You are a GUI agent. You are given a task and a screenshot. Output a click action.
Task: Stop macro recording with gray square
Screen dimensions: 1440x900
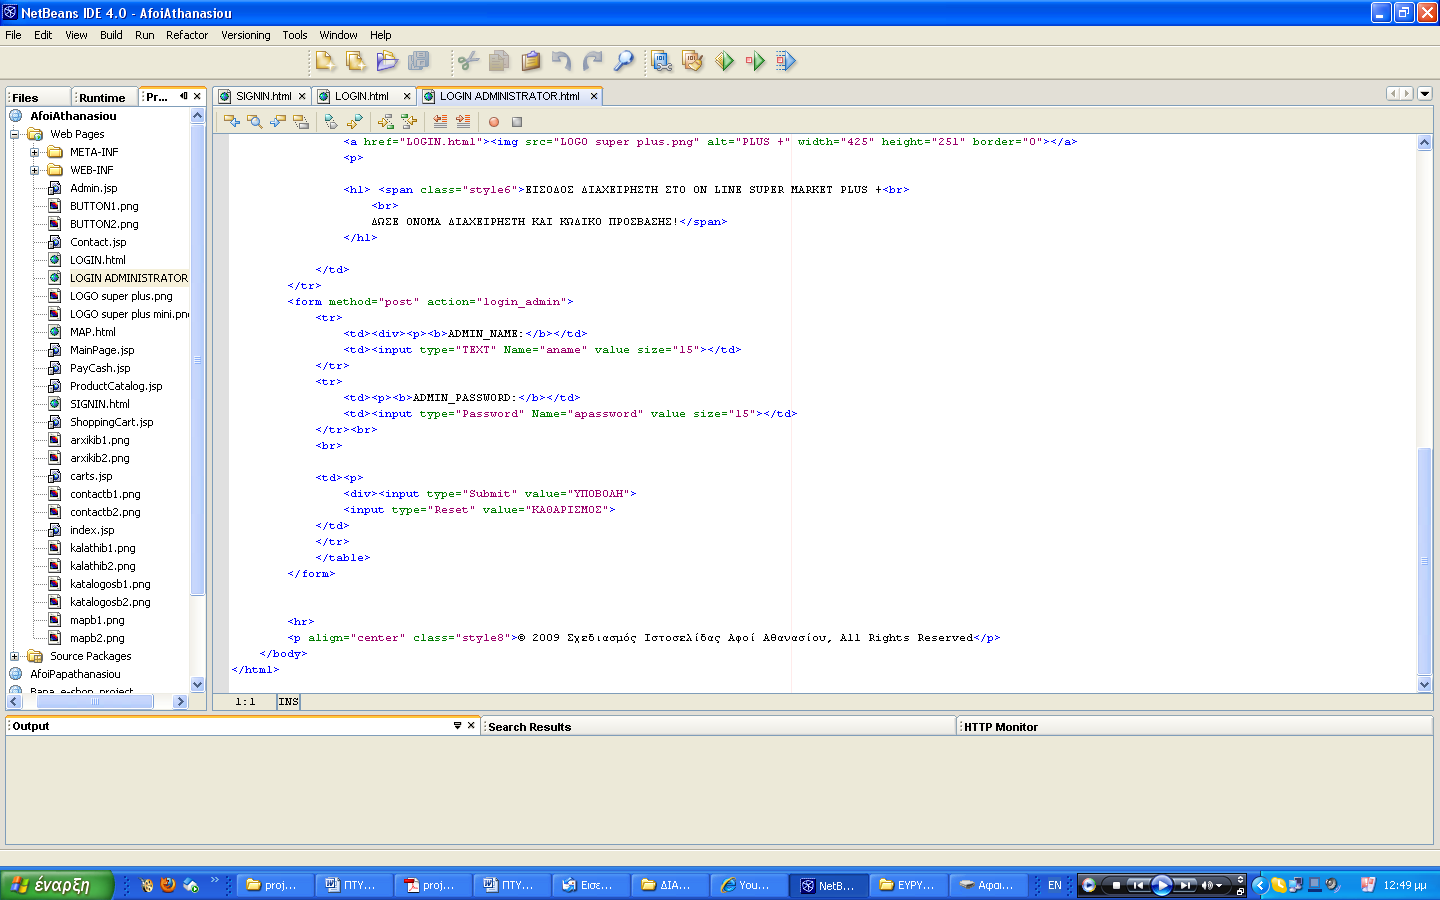click(x=517, y=122)
